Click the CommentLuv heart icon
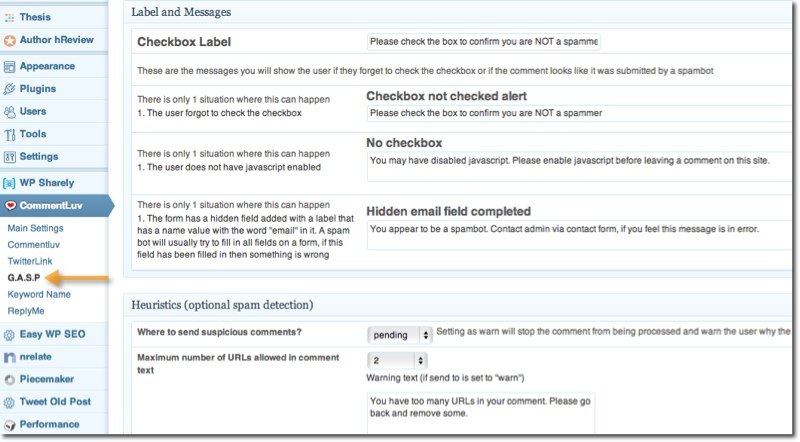Viewport: 800px width, 442px height. point(10,206)
